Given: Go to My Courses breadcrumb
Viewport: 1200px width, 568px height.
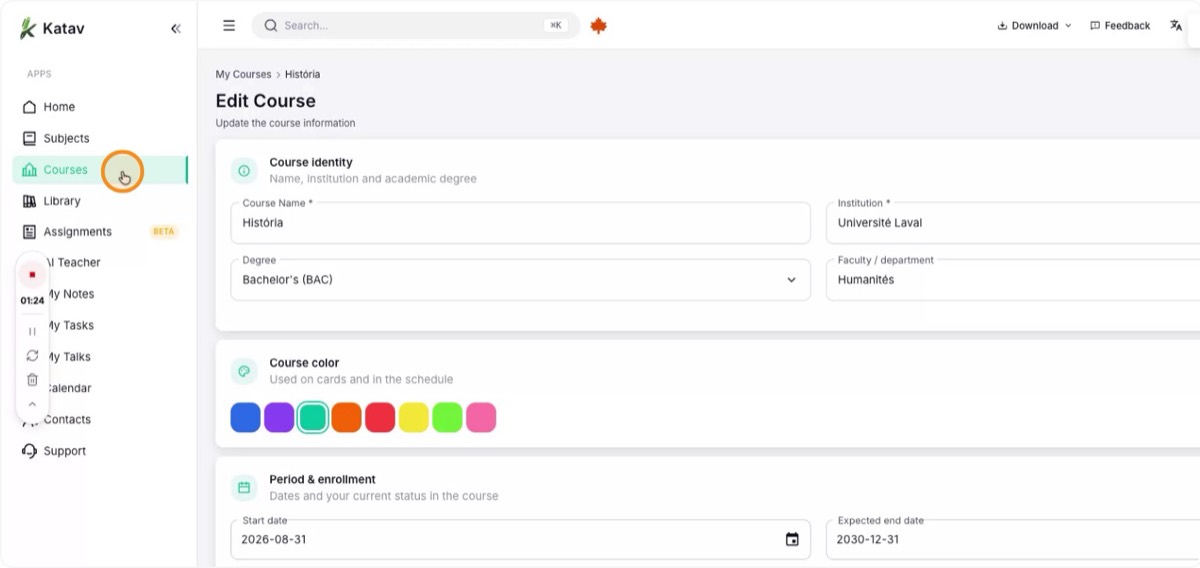Looking at the screenshot, I should click(243, 75).
